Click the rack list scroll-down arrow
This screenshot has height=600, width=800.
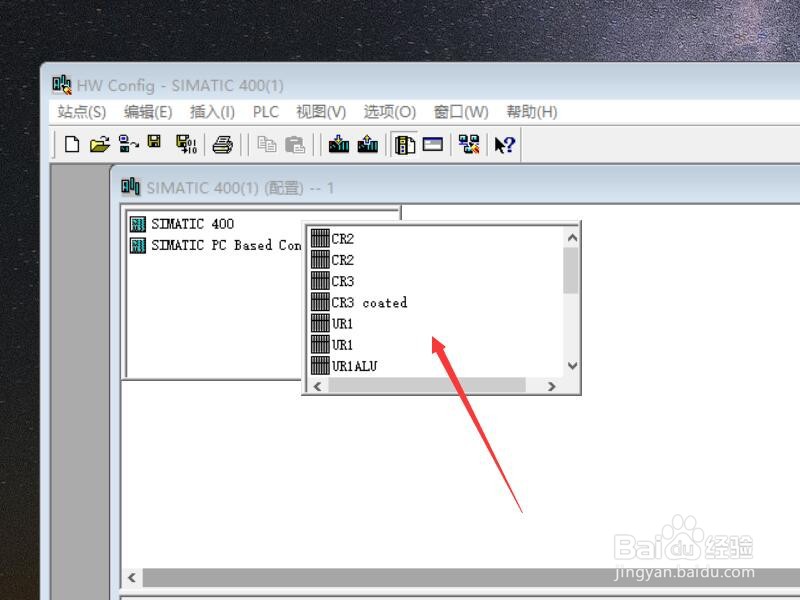tap(569, 367)
